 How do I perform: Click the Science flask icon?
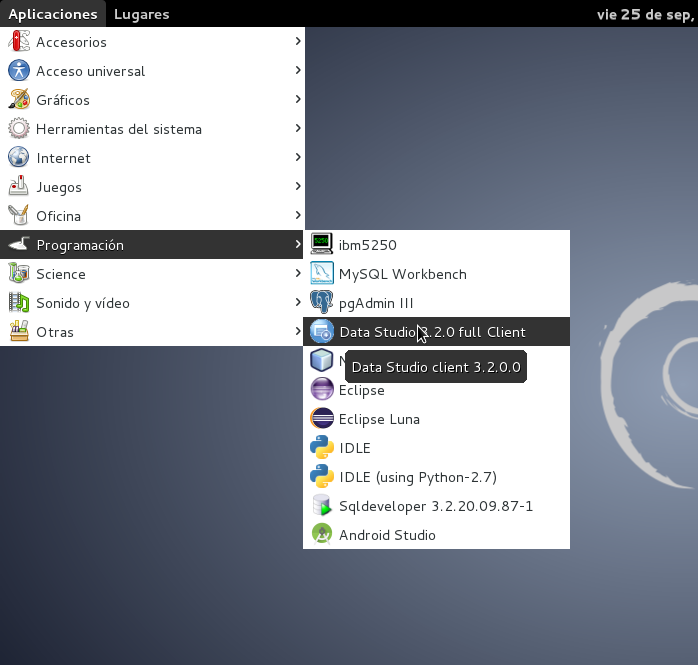click(19, 273)
